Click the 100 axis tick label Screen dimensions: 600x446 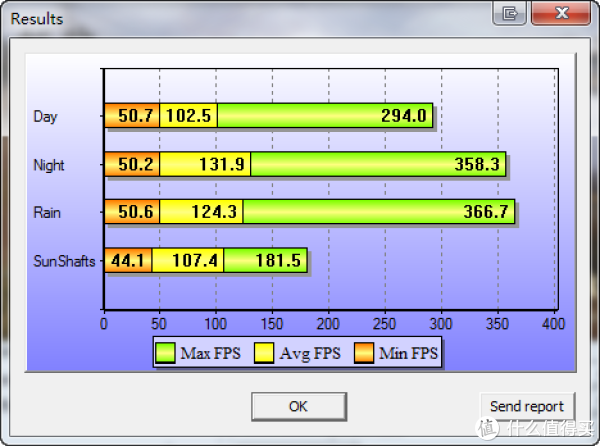point(215,324)
